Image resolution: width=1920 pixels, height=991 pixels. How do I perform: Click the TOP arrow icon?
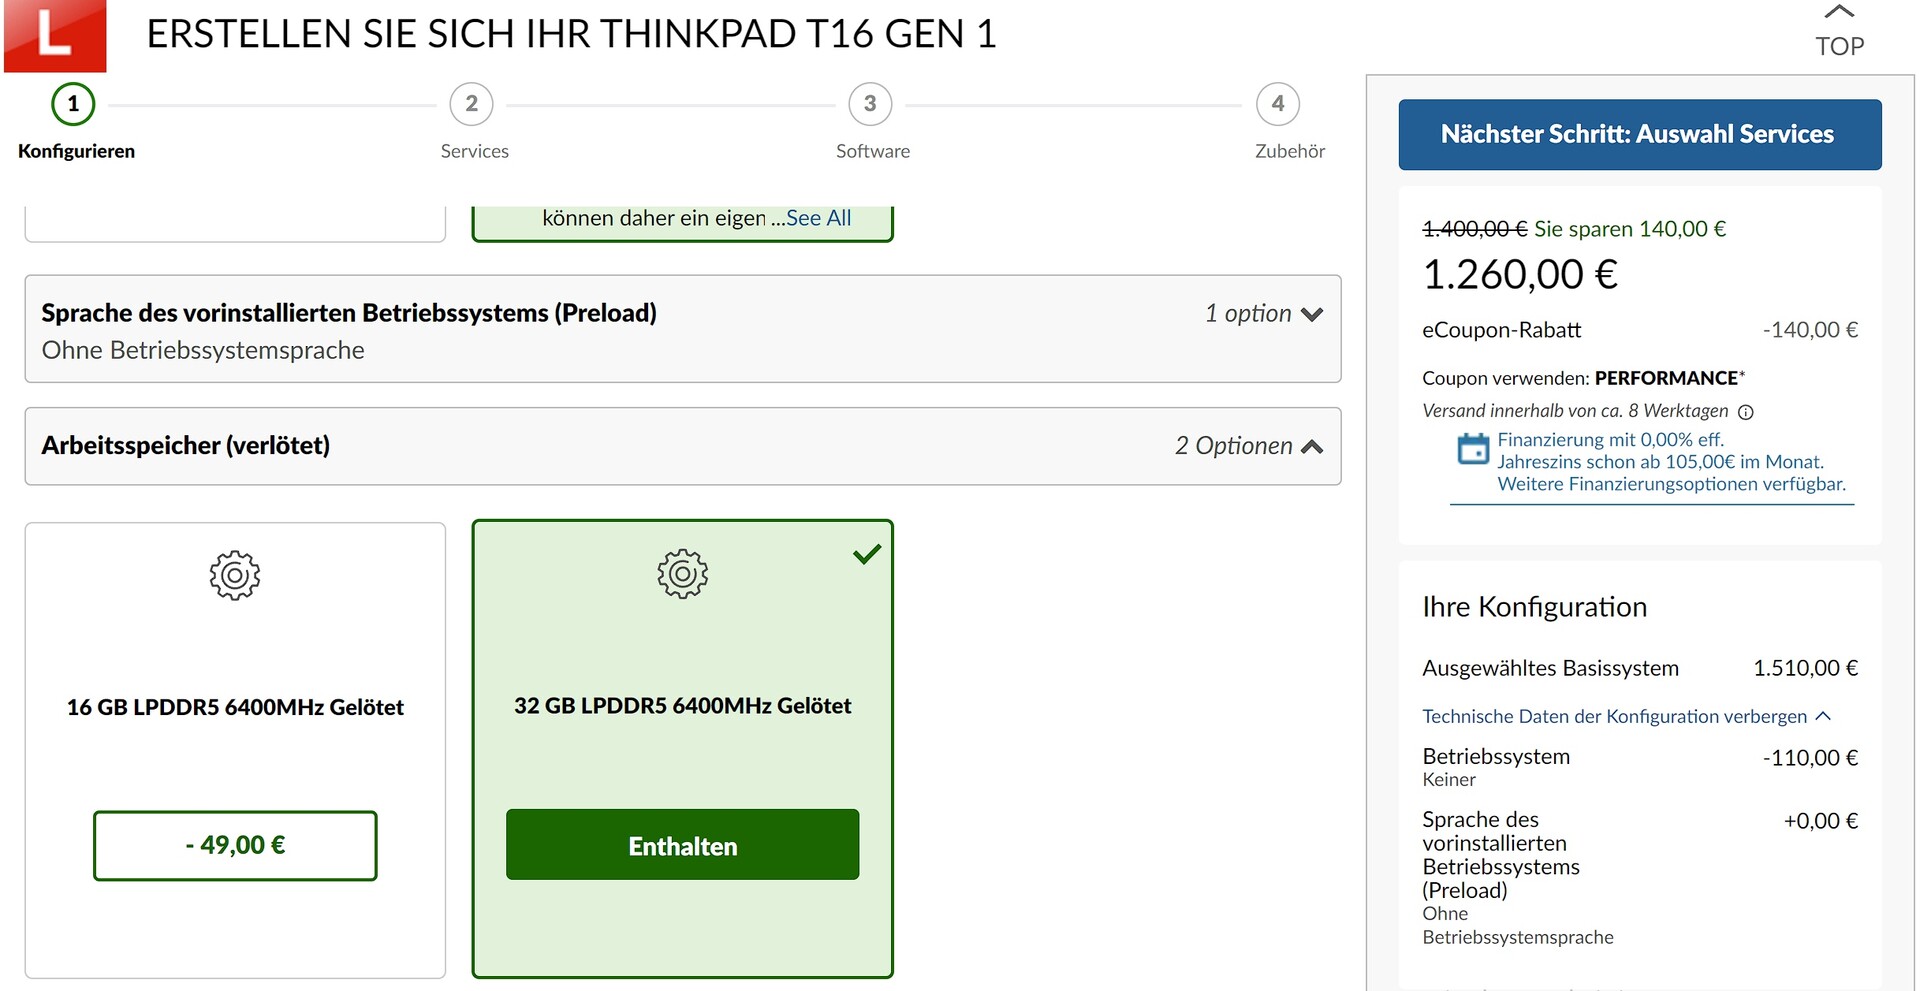pos(1839,12)
